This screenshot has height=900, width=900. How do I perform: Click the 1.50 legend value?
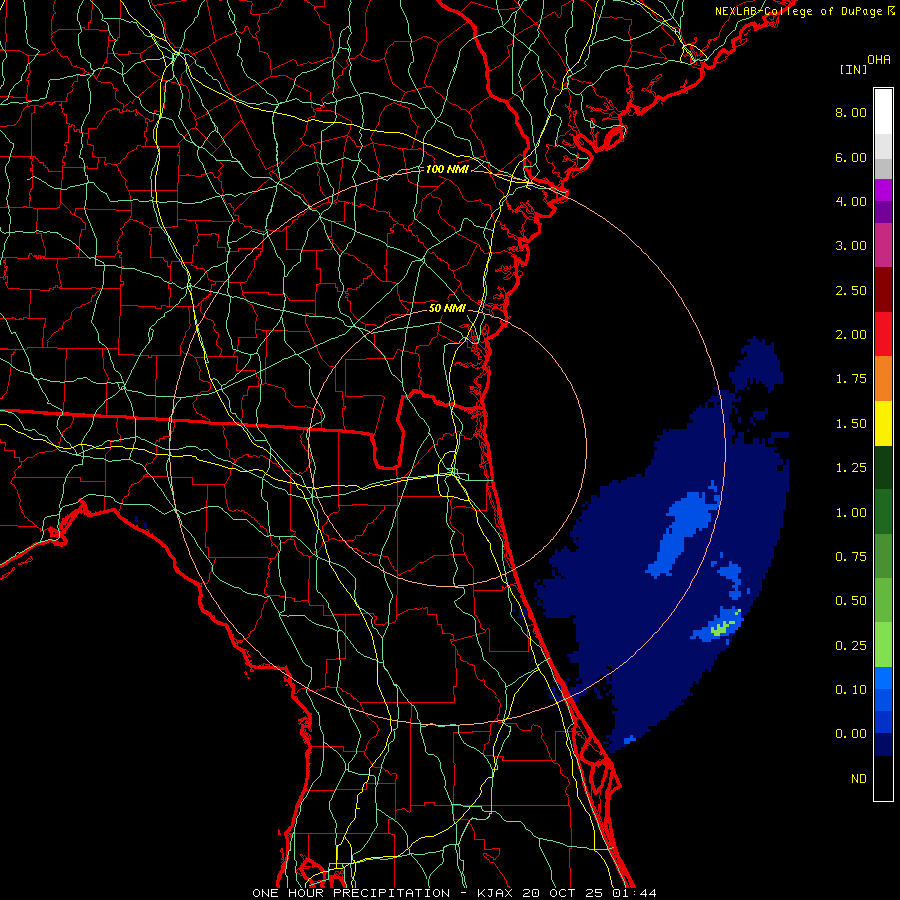[x=851, y=424]
